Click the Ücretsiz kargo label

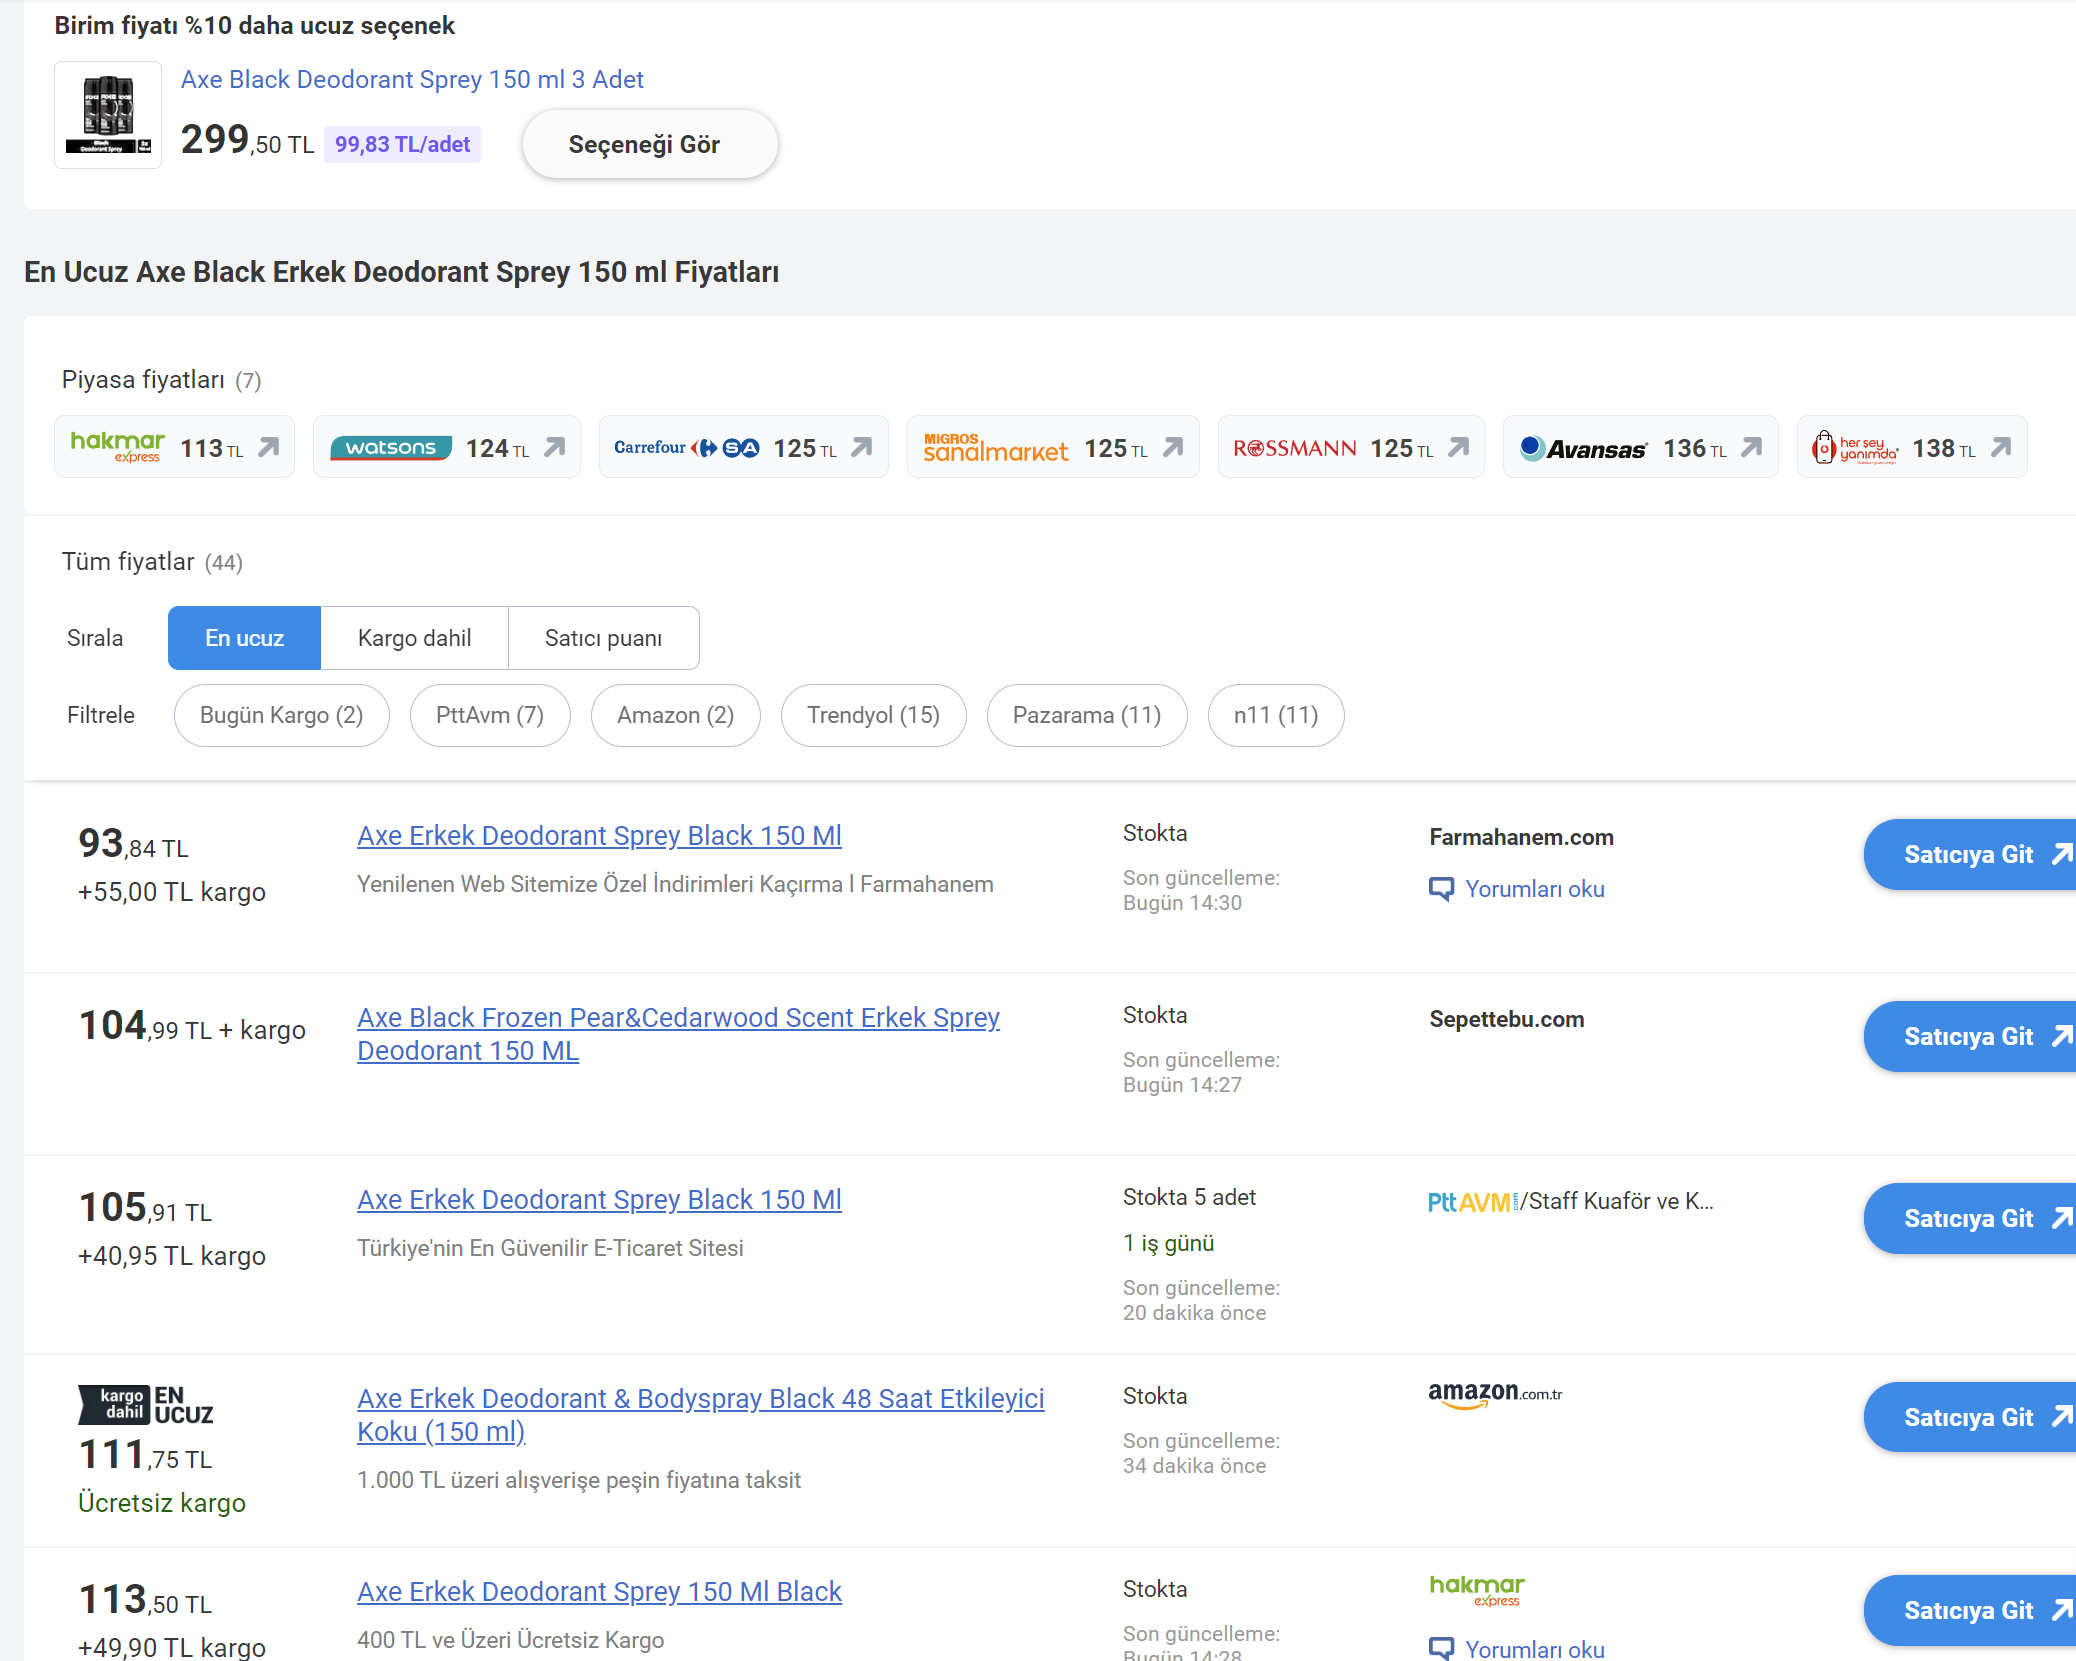click(162, 1503)
